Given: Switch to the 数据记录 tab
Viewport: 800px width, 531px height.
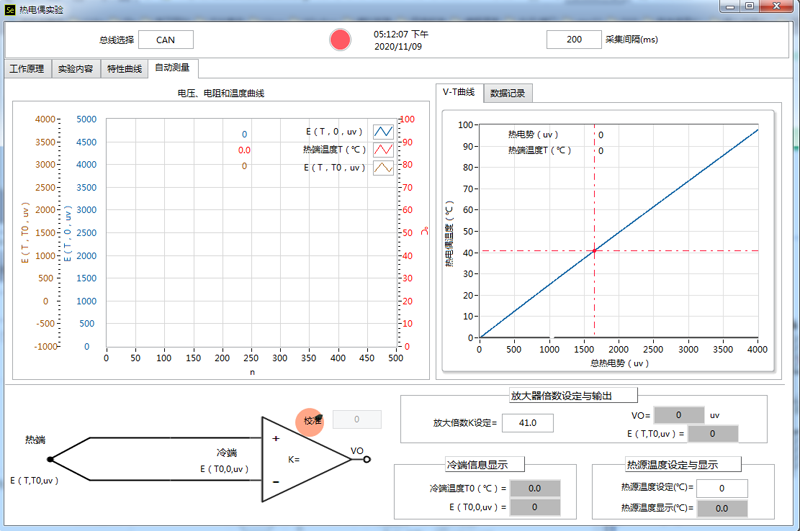Looking at the screenshot, I should tap(508, 93).
